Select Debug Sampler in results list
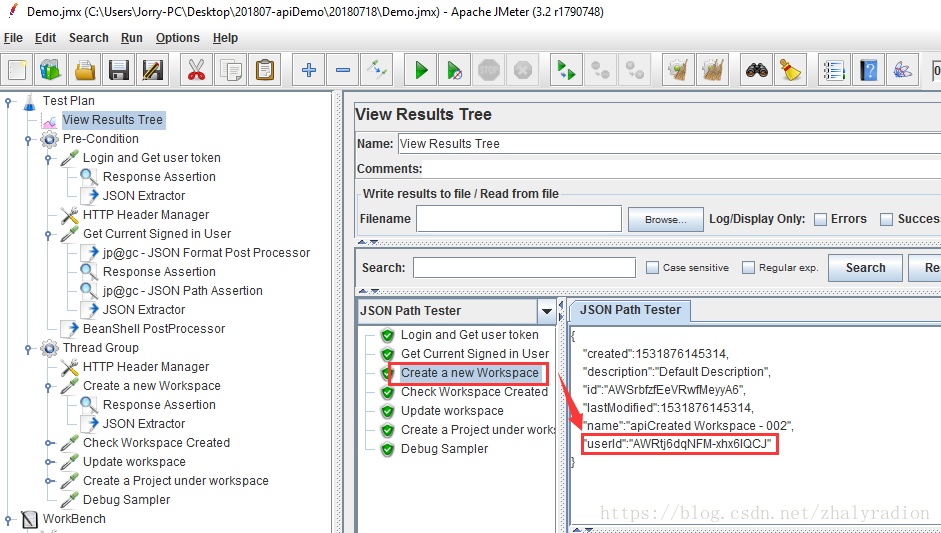This screenshot has height=533, width=941. click(x=444, y=449)
